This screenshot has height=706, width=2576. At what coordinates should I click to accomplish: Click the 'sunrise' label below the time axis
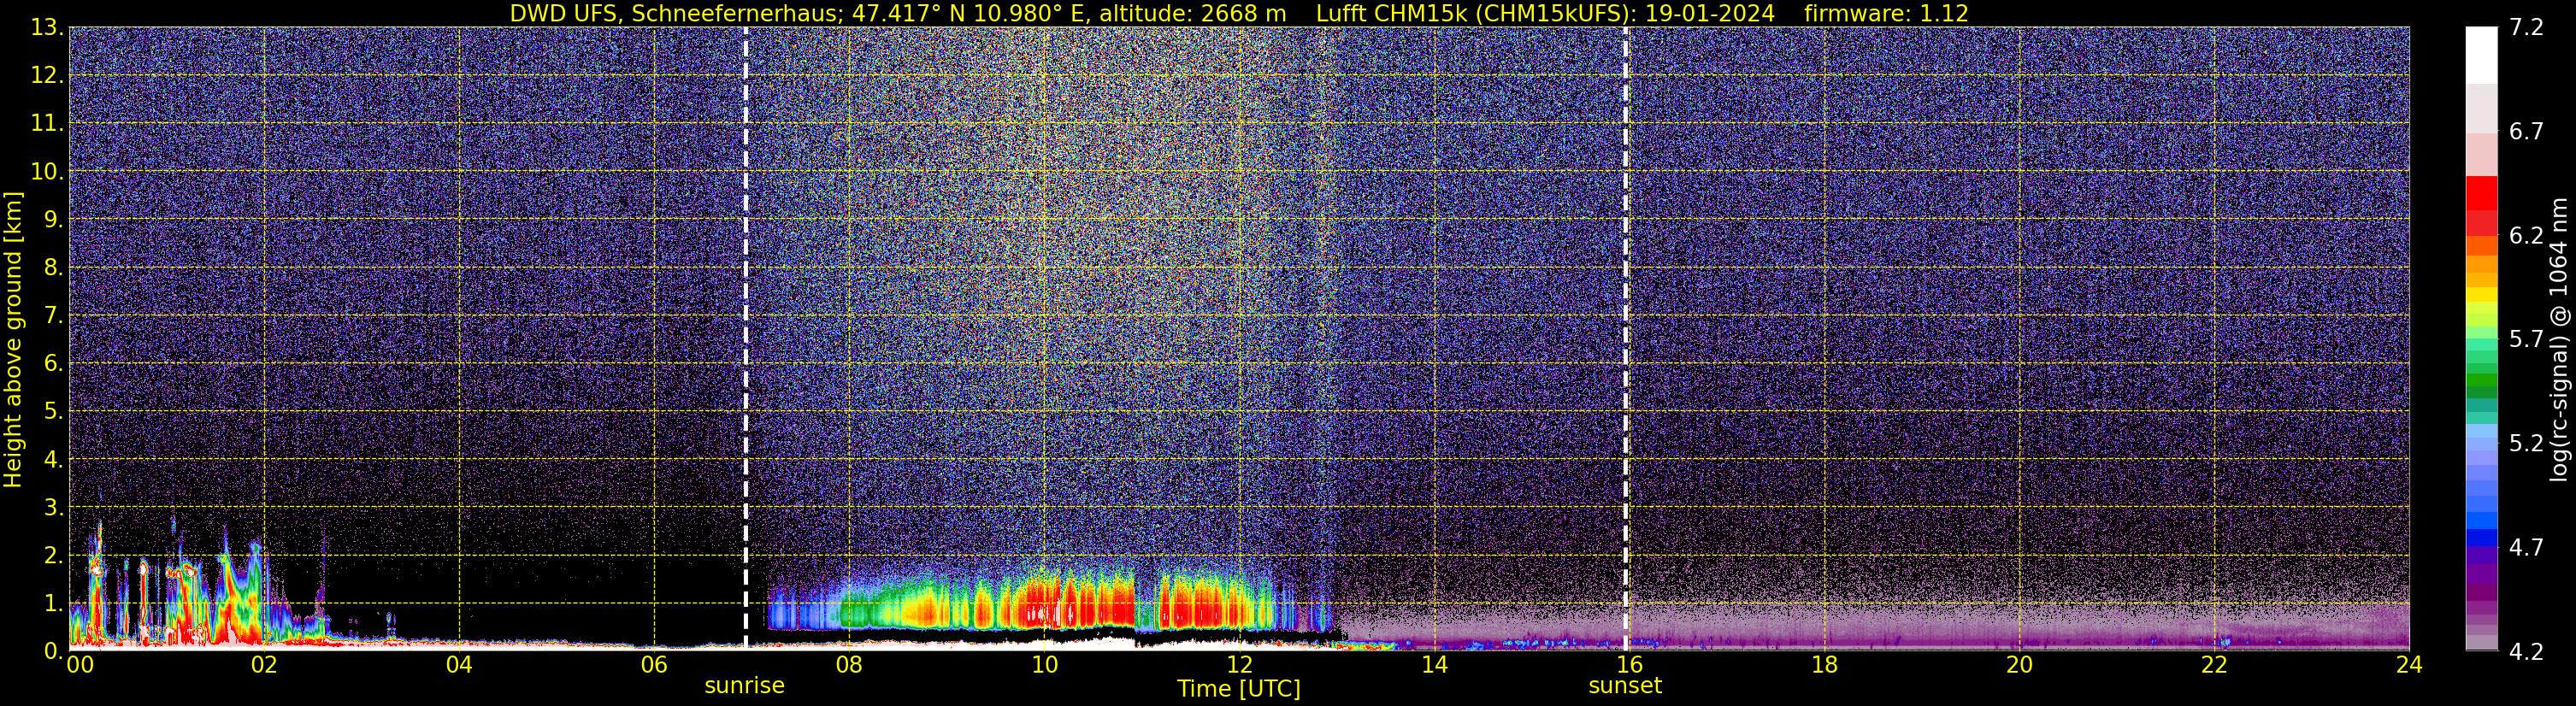(745, 686)
